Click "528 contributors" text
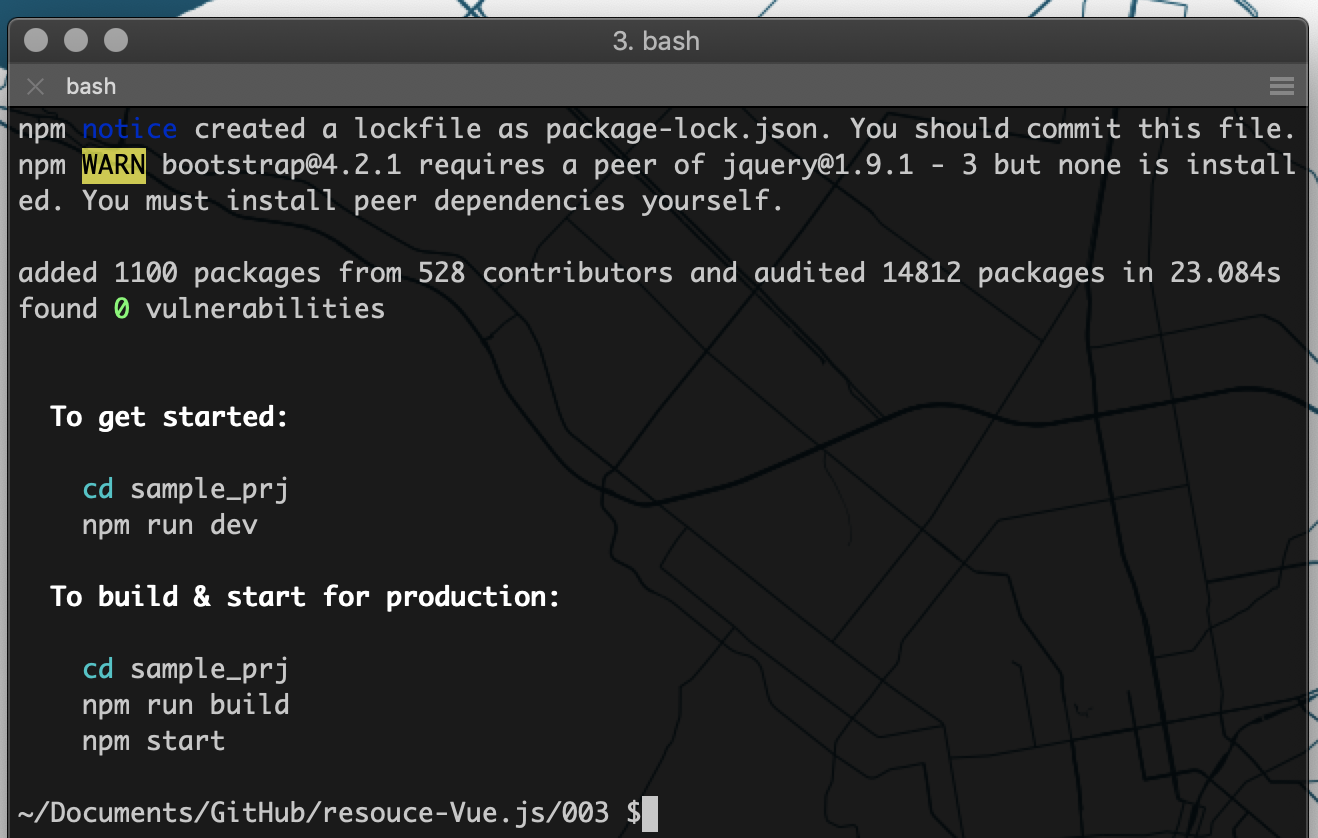This screenshot has width=1318, height=838. (x=545, y=273)
